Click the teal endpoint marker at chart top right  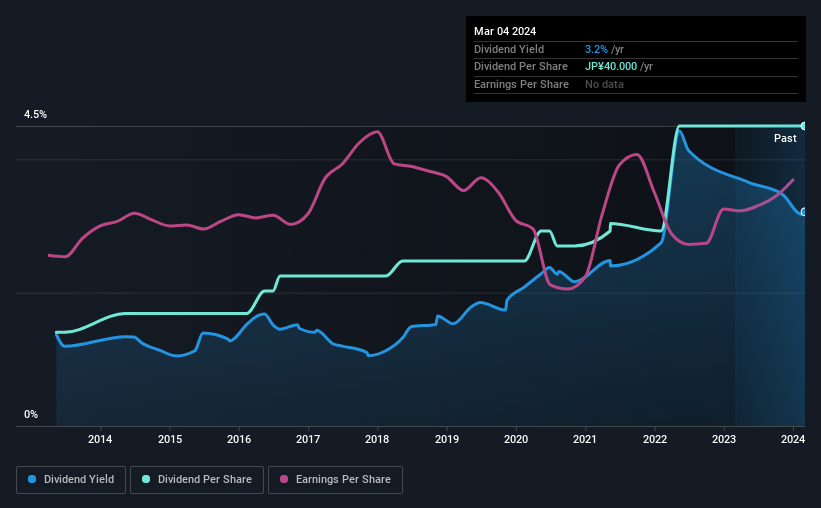(804, 126)
